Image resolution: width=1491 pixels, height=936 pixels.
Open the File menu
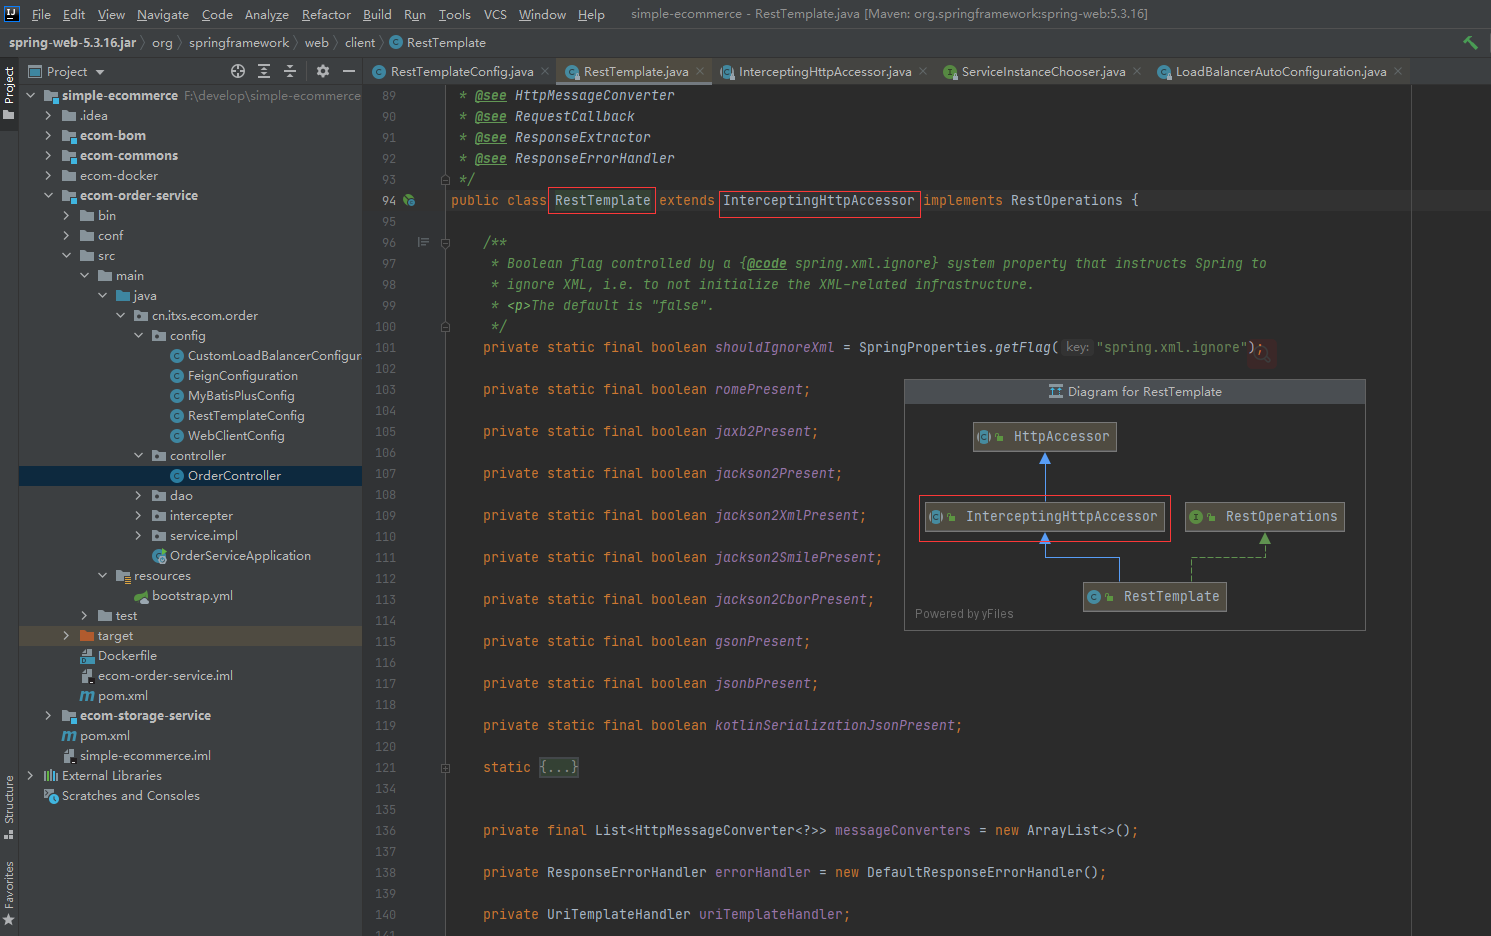tap(41, 14)
